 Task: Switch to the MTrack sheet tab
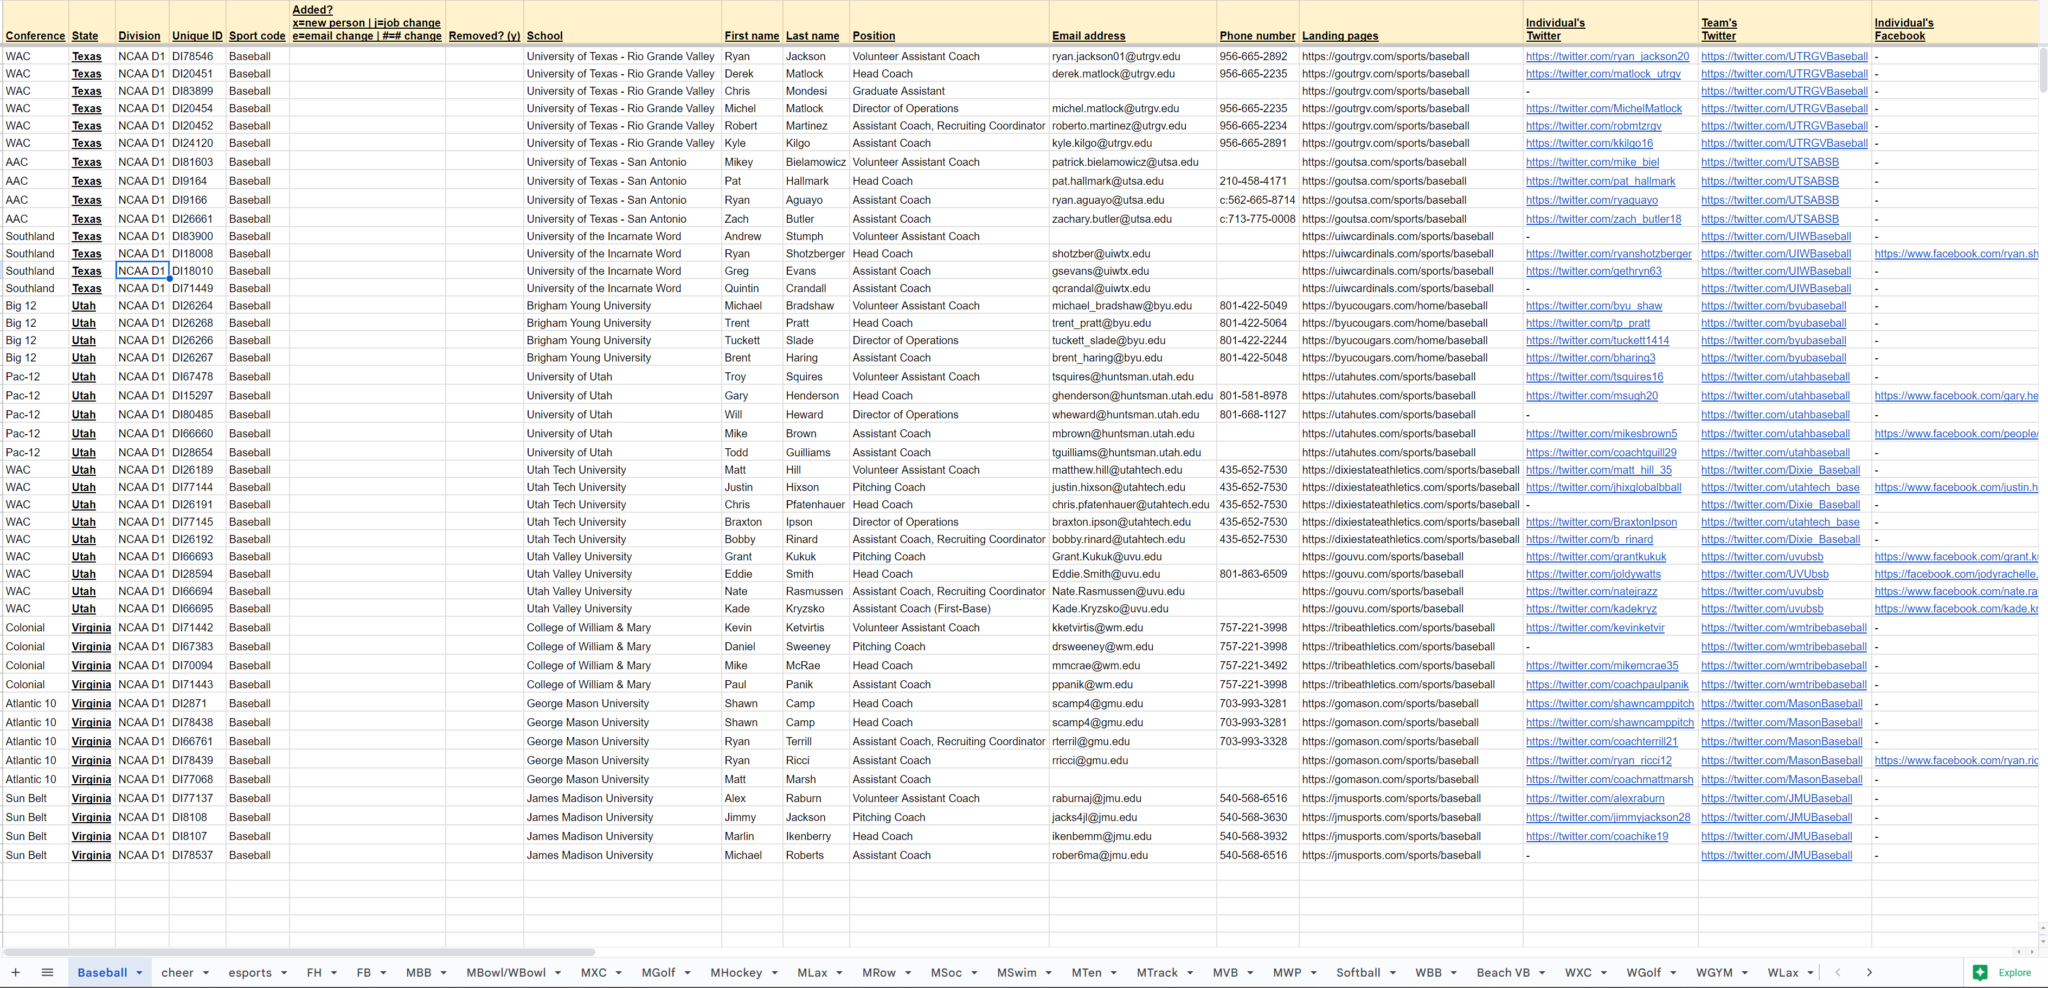pyautogui.click(x=1157, y=972)
